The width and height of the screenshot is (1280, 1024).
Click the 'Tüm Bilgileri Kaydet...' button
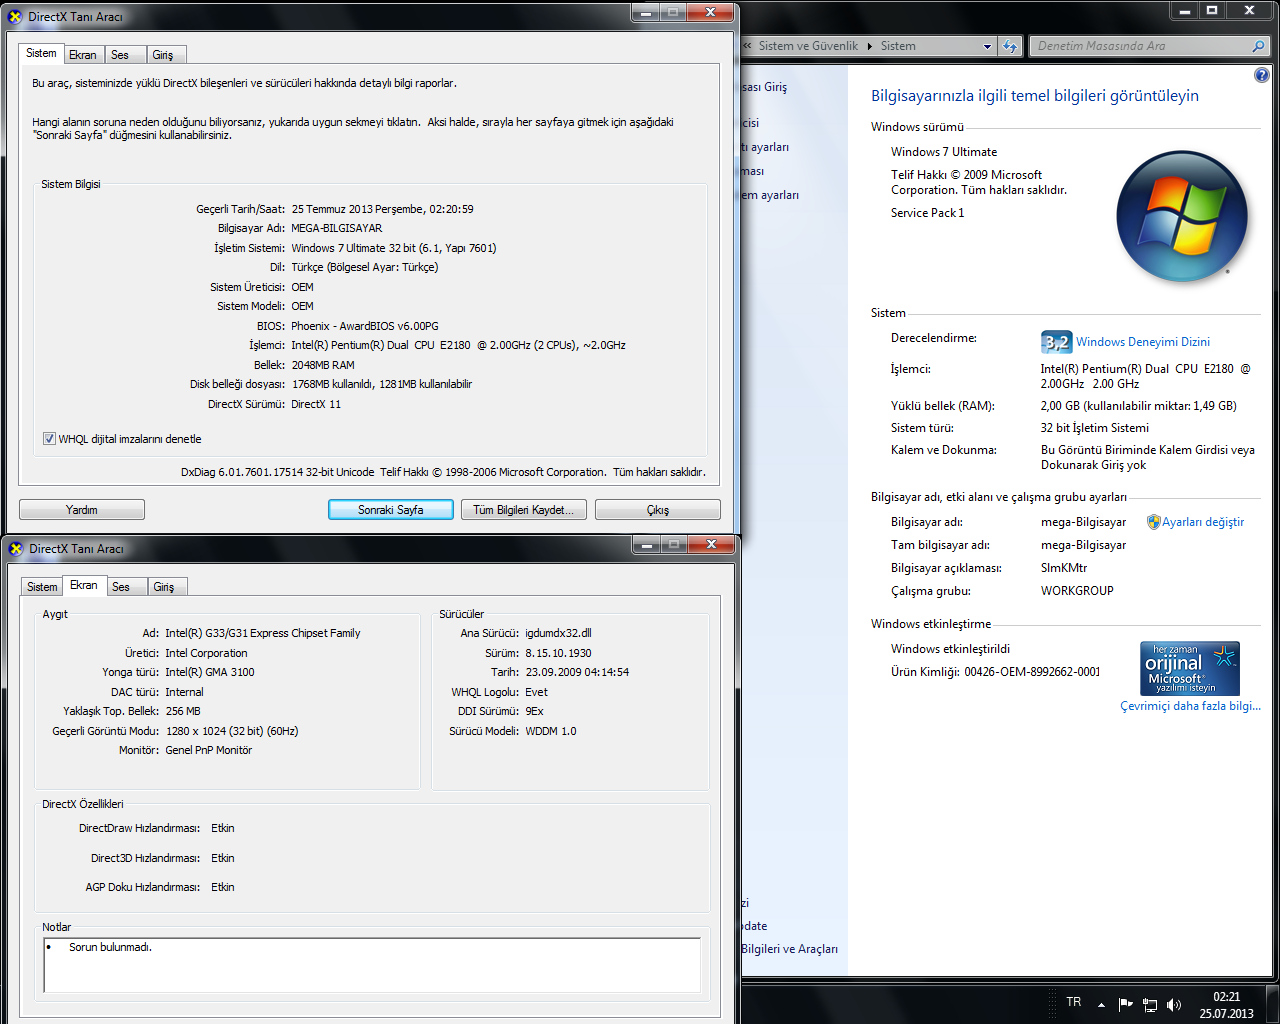tap(523, 510)
